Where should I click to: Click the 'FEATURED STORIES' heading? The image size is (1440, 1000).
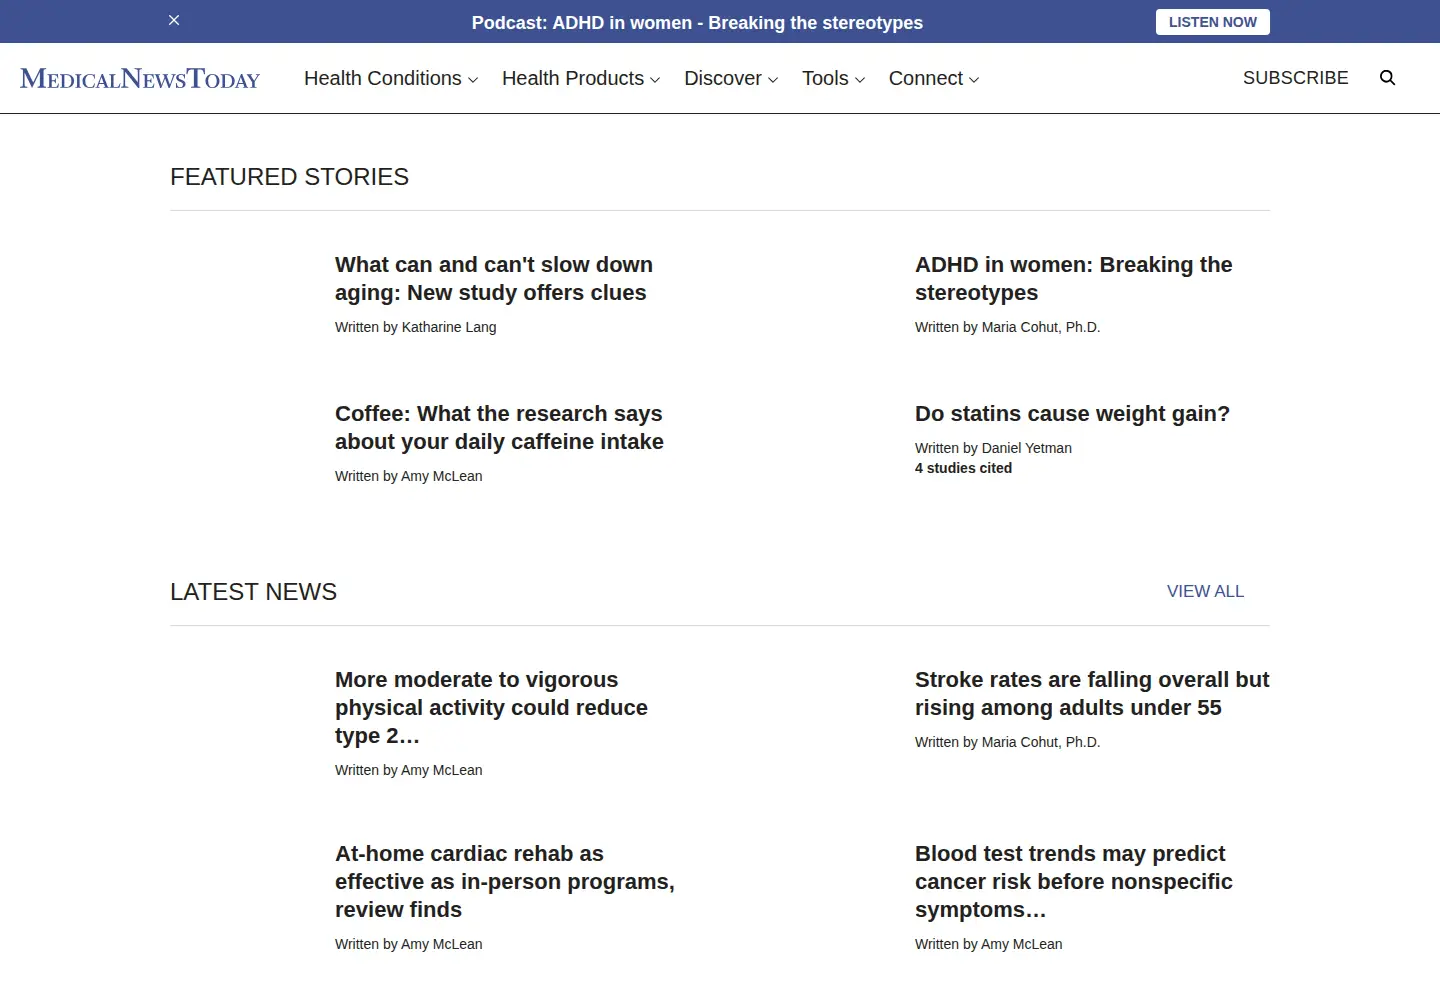(x=289, y=177)
